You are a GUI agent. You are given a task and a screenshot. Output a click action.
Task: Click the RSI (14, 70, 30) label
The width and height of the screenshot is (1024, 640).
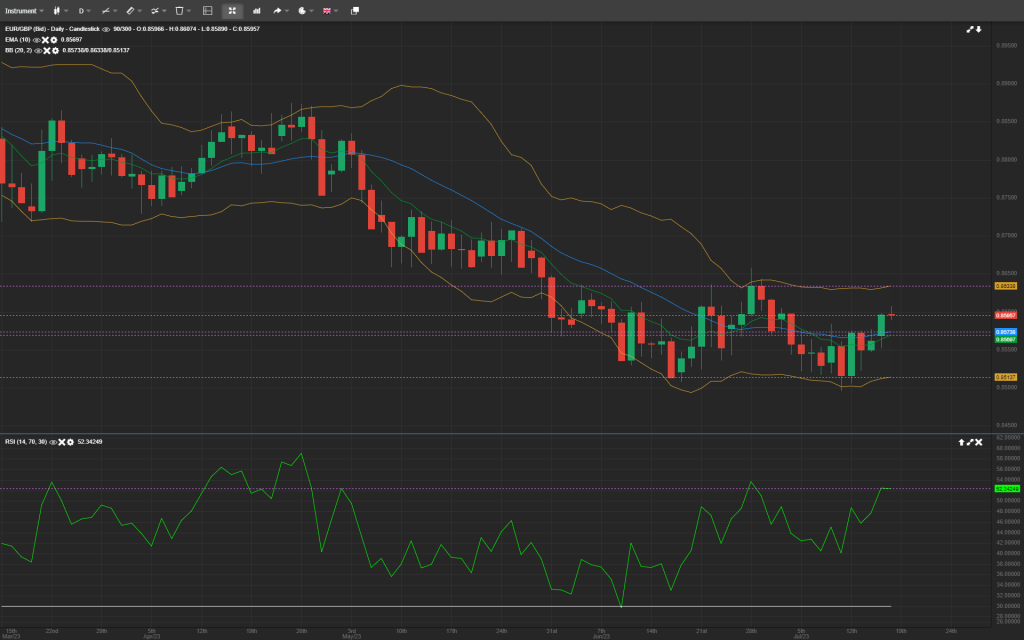point(26,442)
